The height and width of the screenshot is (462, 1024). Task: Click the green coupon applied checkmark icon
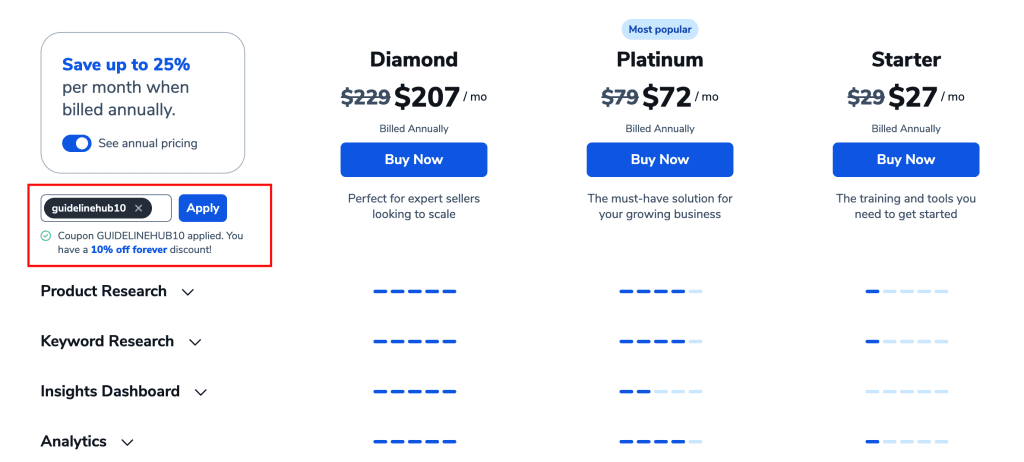coord(46,236)
